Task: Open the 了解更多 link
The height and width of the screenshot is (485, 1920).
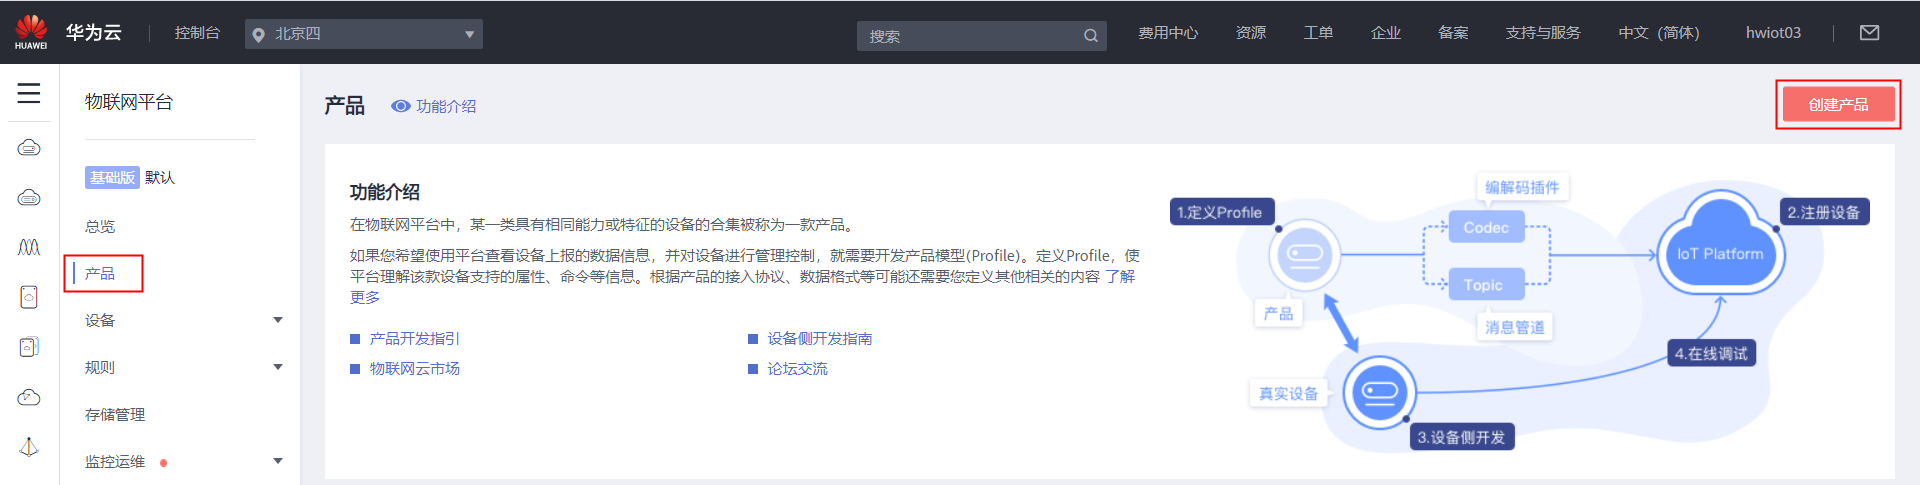Action: coord(1119,277)
